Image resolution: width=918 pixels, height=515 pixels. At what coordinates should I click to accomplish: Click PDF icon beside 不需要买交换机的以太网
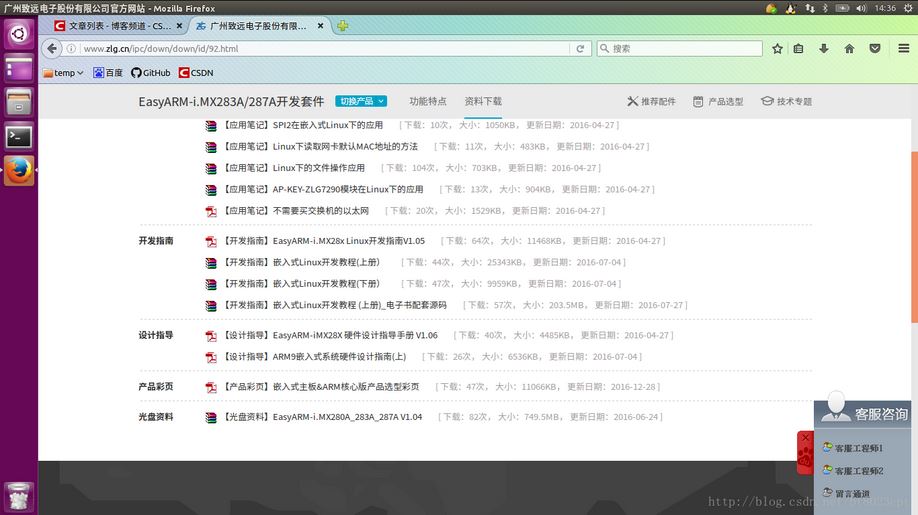211,211
